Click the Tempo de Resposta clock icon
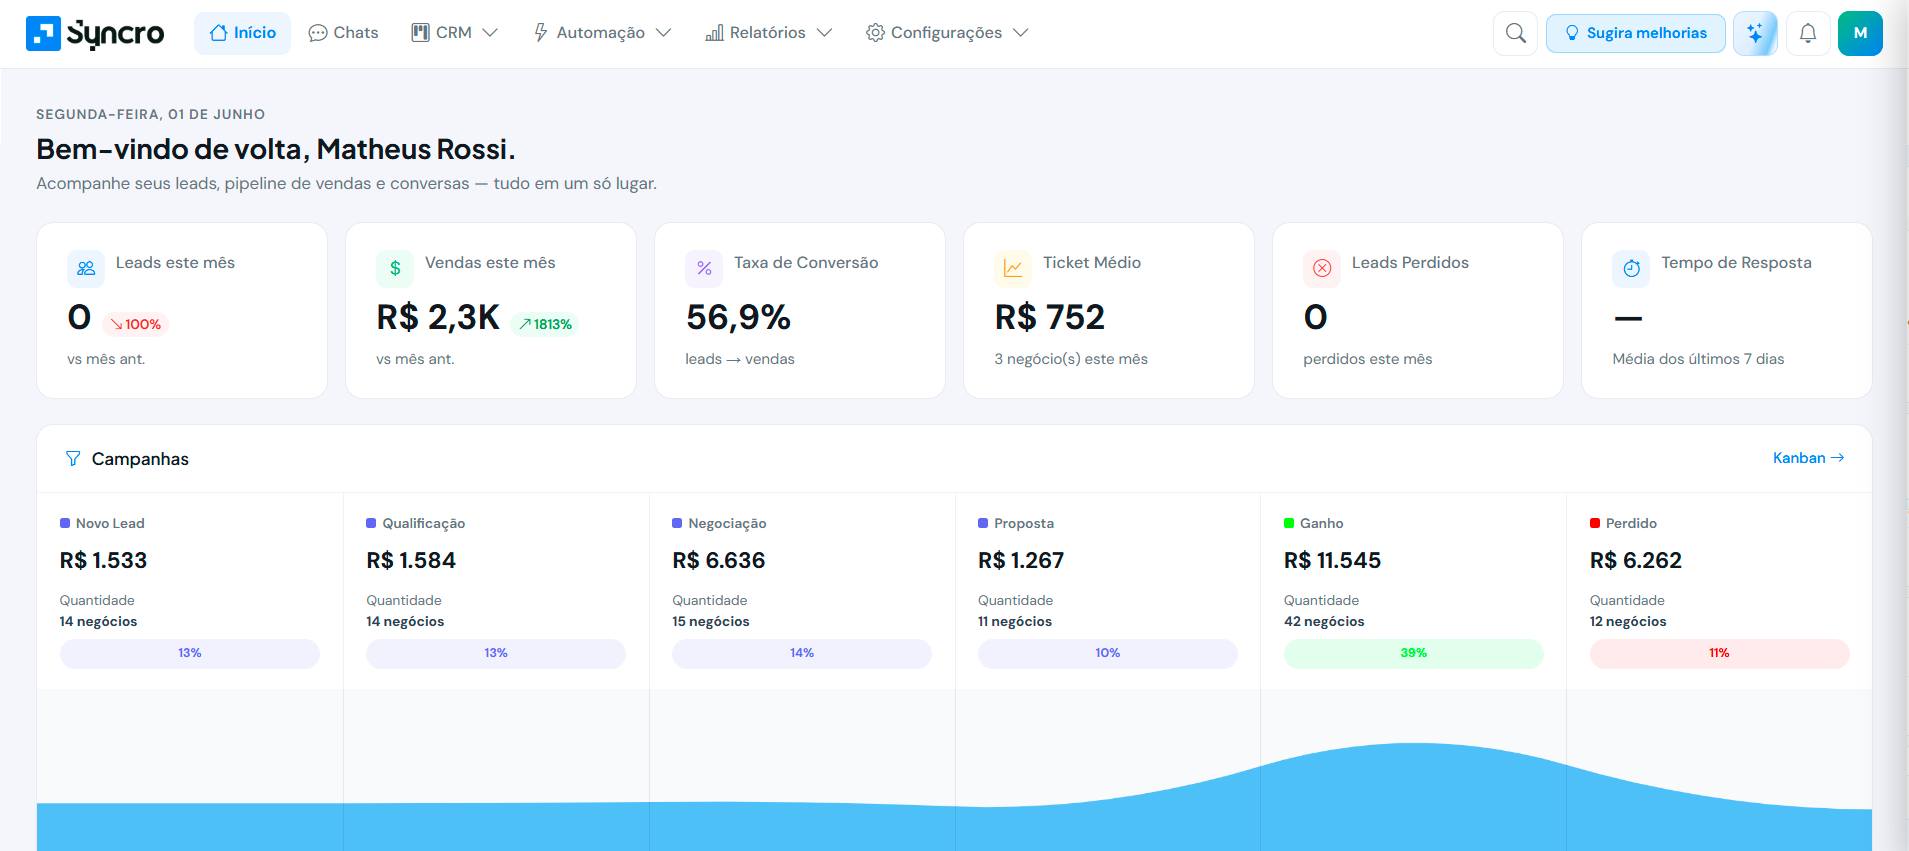Screen dimensions: 1909x851 pyautogui.click(x=1631, y=268)
